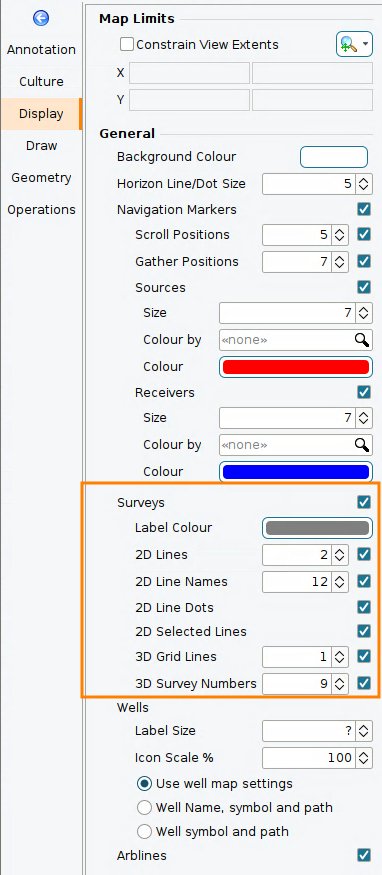Adjust Sources Size stepper arrows
The height and width of the screenshot is (875, 382).
click(x=364, y=312)
